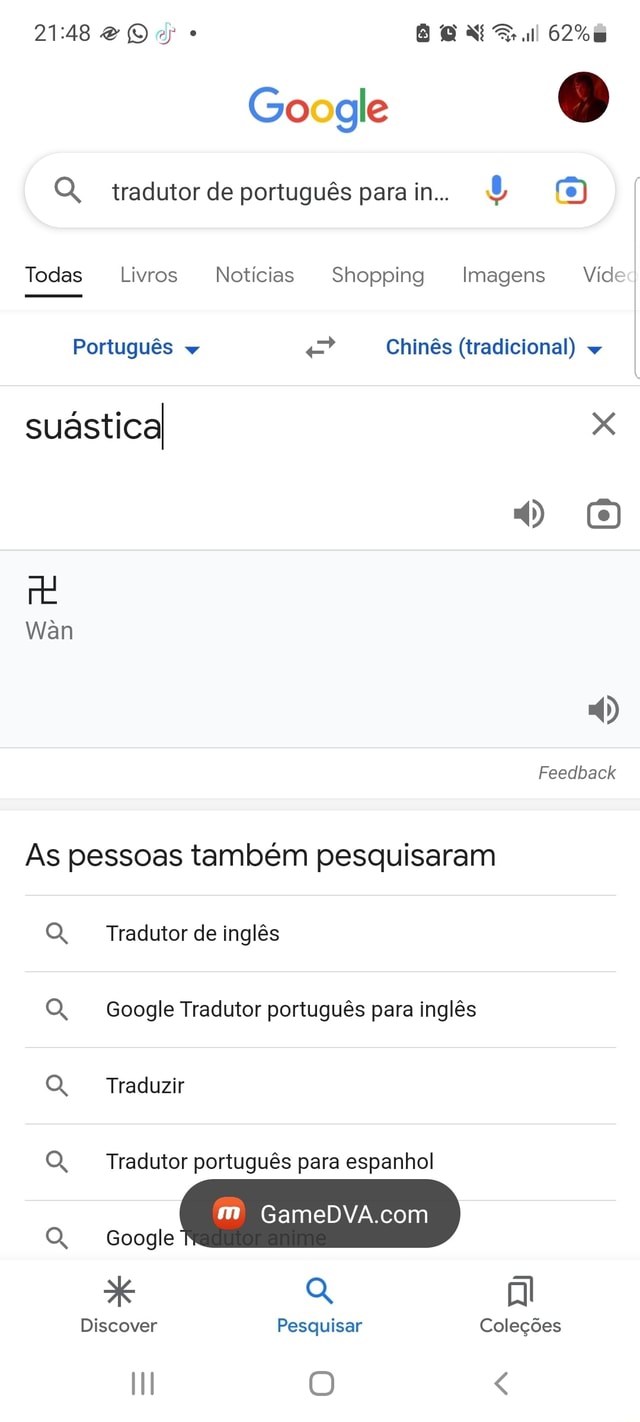Swap translation languages with the arrows icon
Screen dimensions: 640x1422
click(319, 346)
